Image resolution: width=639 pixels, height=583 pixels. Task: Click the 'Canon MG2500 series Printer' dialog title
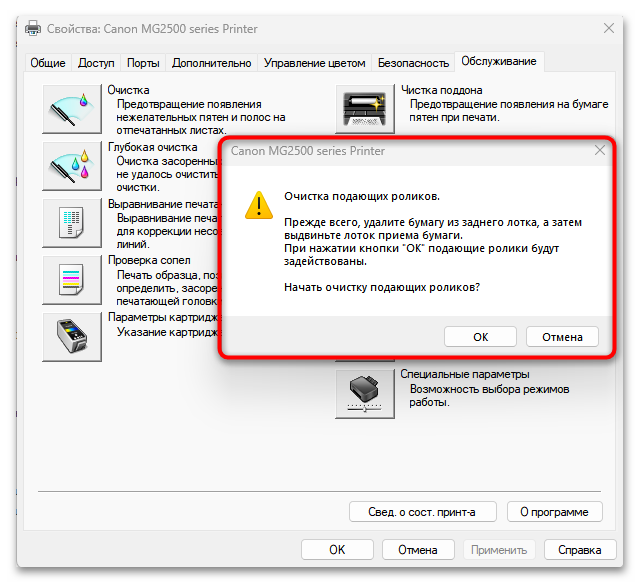coord(308,151)
